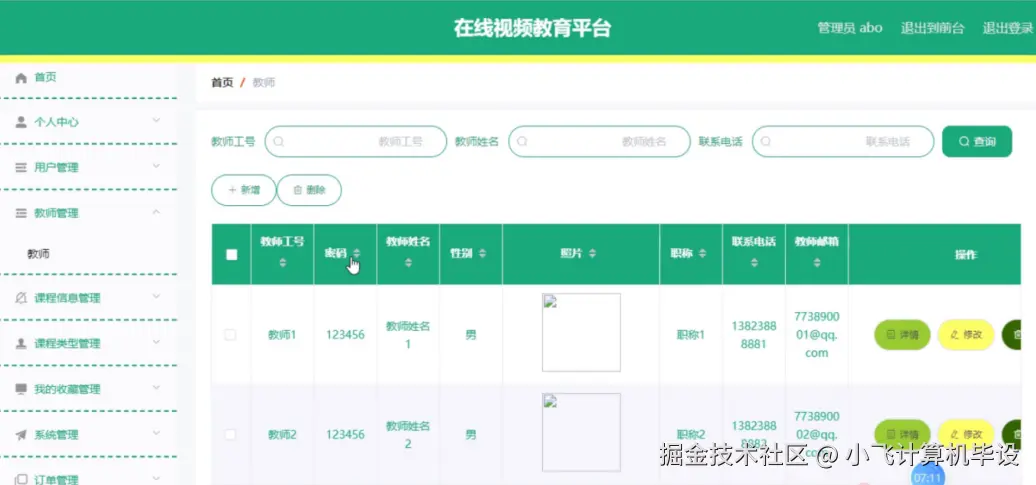
Task: Sort table by 联系电话 column arrows
Action: 754,262
